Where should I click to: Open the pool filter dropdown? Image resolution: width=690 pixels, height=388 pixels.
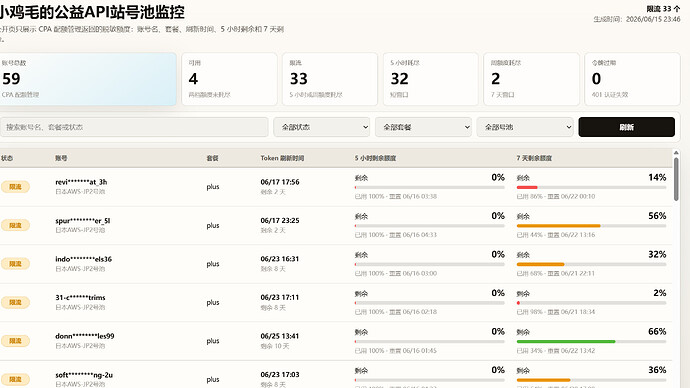525,127
